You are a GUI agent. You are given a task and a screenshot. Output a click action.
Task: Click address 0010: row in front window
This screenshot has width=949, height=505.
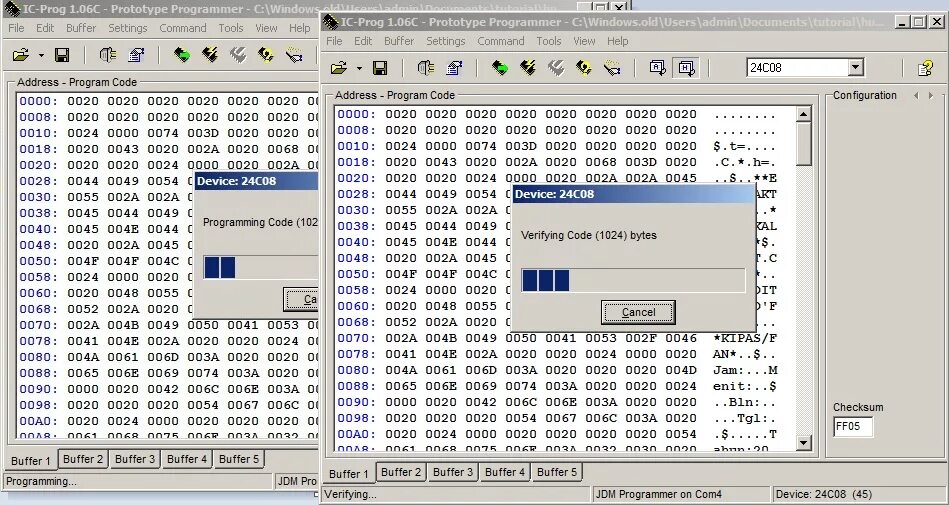(556, 146)
